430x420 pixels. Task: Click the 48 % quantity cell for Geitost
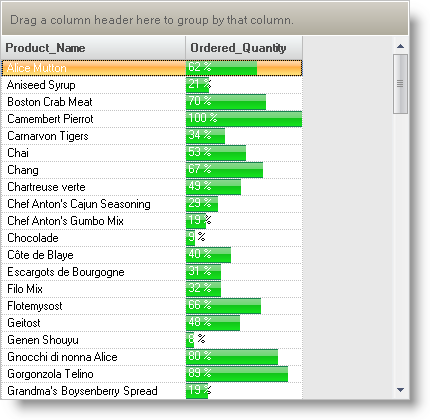click(x=244, y=323)
